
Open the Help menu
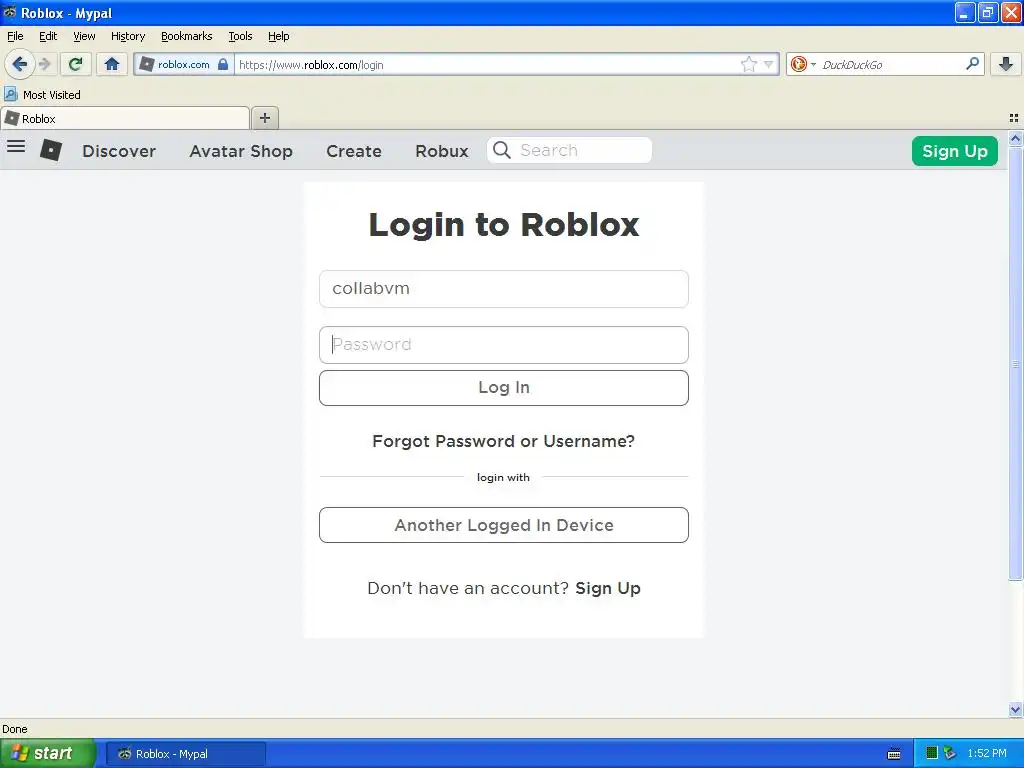(x=278, y=36)
